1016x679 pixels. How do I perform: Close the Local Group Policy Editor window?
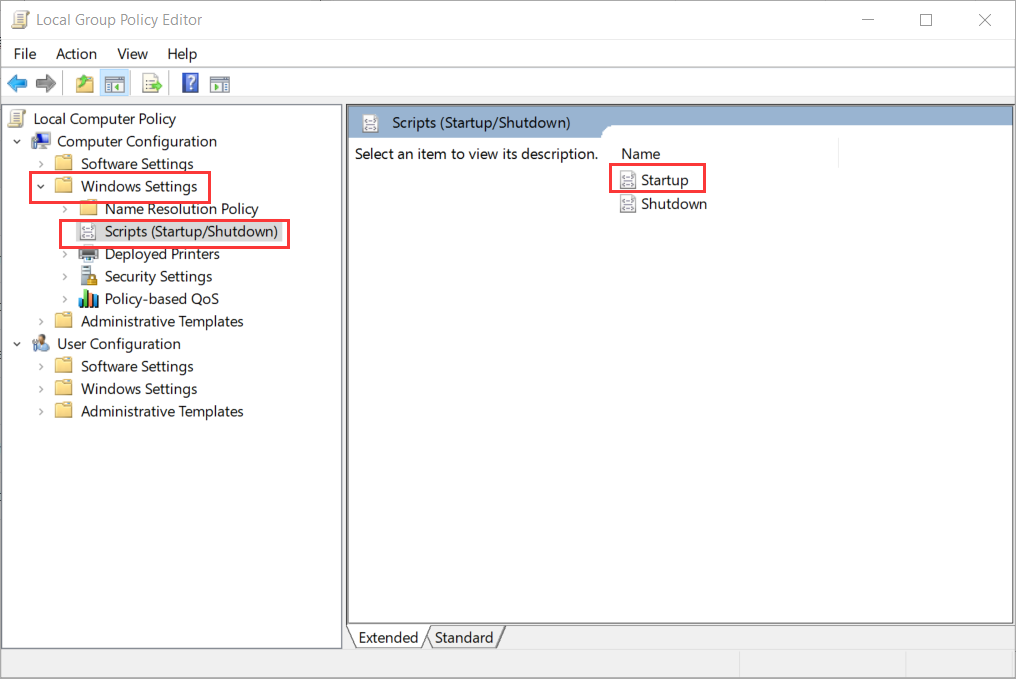click(x=984, y=20)
